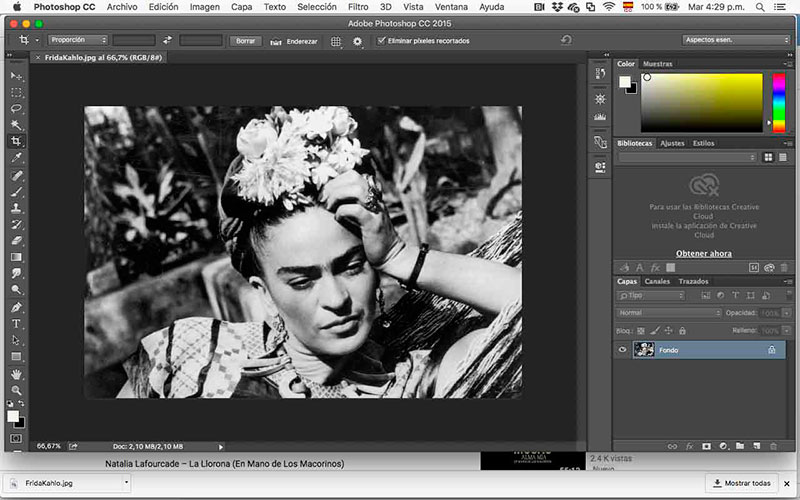Toggle lock all padlock next to Bloq.
The width and height of the screenshot is (800, 500).
(x=682, y=331)
